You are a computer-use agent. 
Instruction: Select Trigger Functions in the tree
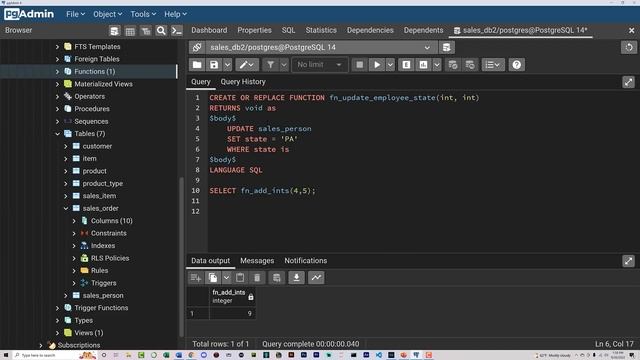pos(101,308)
